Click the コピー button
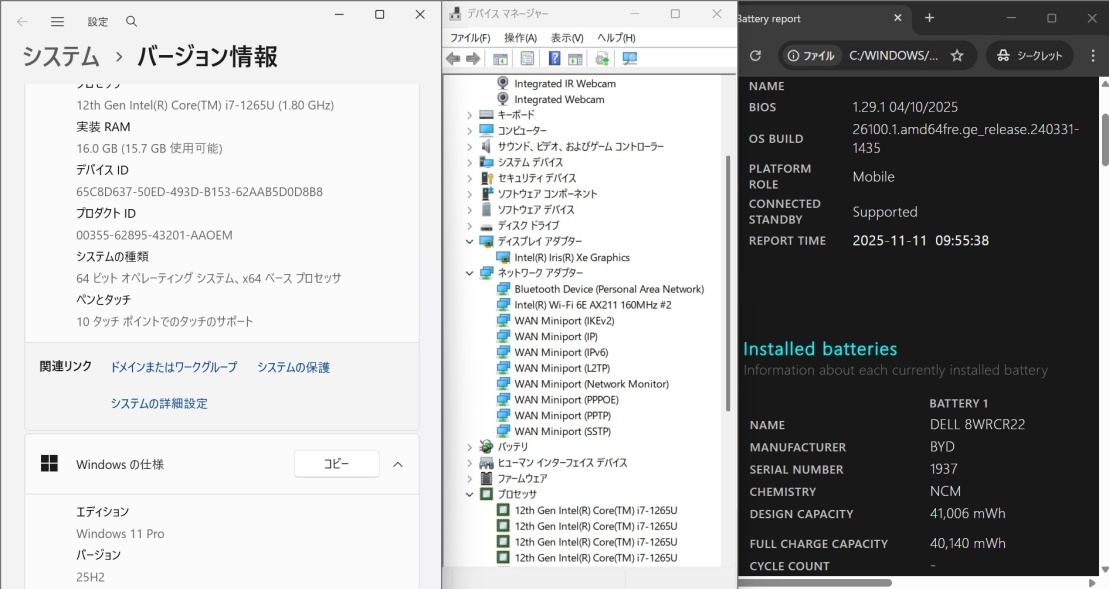This screenshot has width=1109, height=589. click(336, 464)
